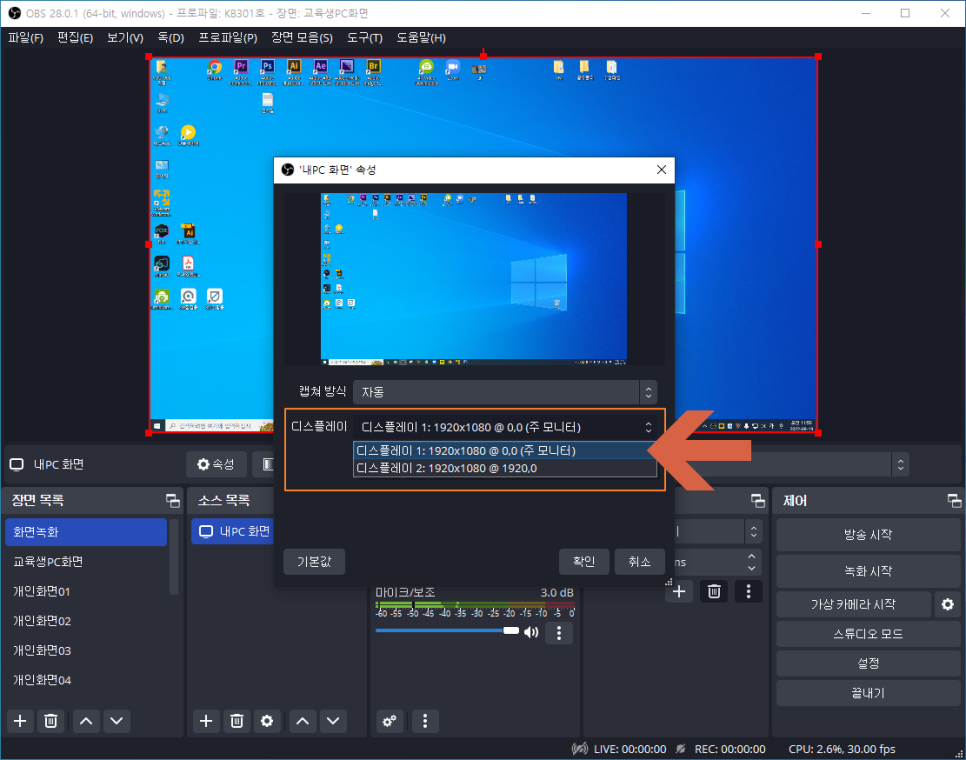The width and height of the screenshot is (966, 760).
Task: Click 방송 시작 button
Action: pos(868,535)
